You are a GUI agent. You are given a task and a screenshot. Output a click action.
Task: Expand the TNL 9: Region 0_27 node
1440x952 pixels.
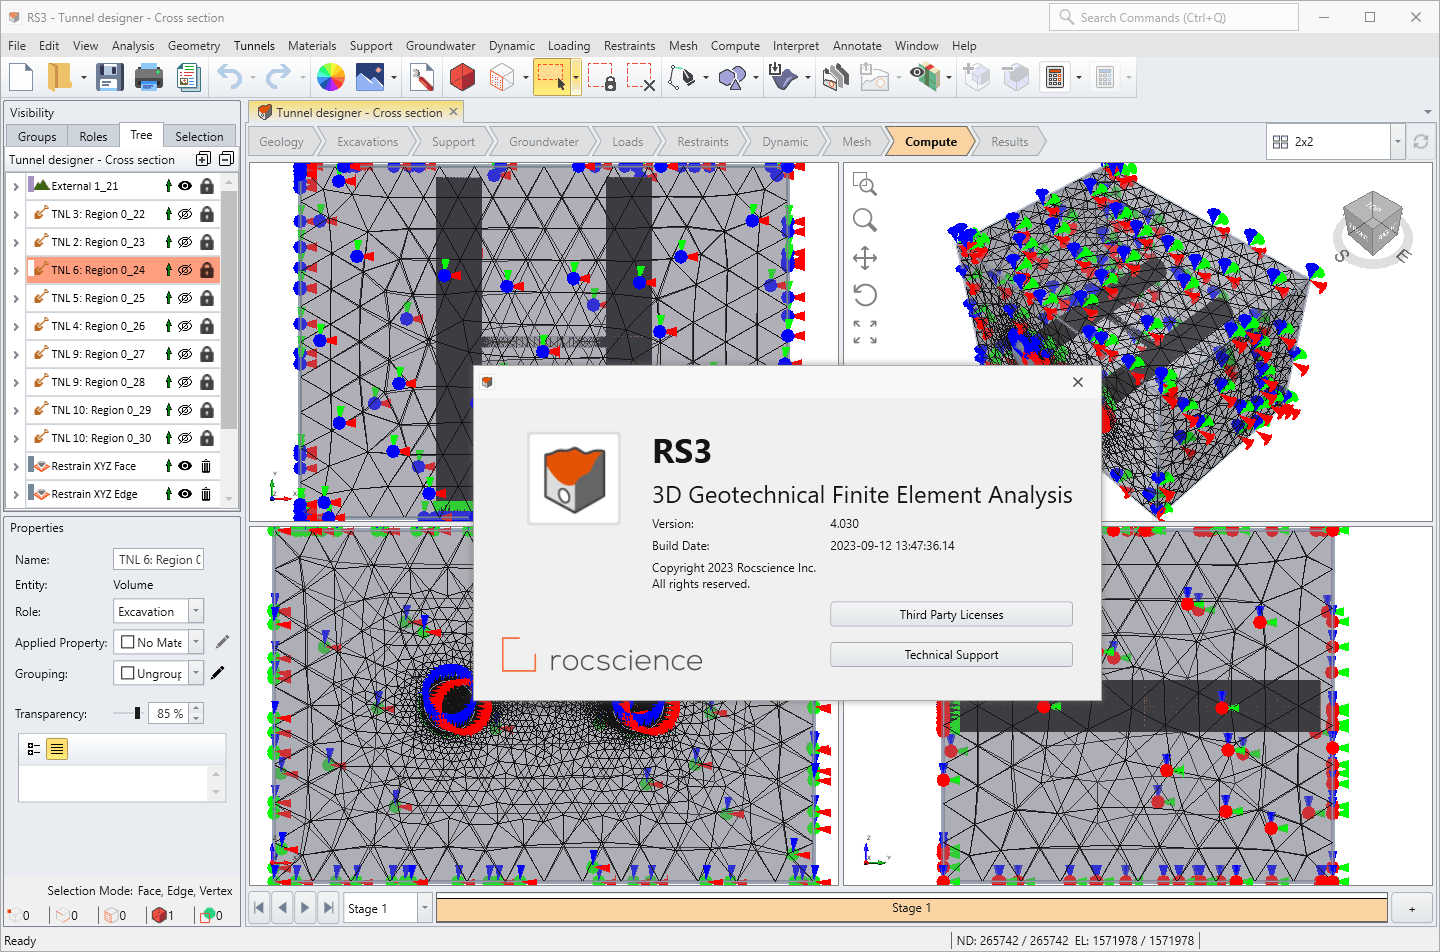(16, 354)
